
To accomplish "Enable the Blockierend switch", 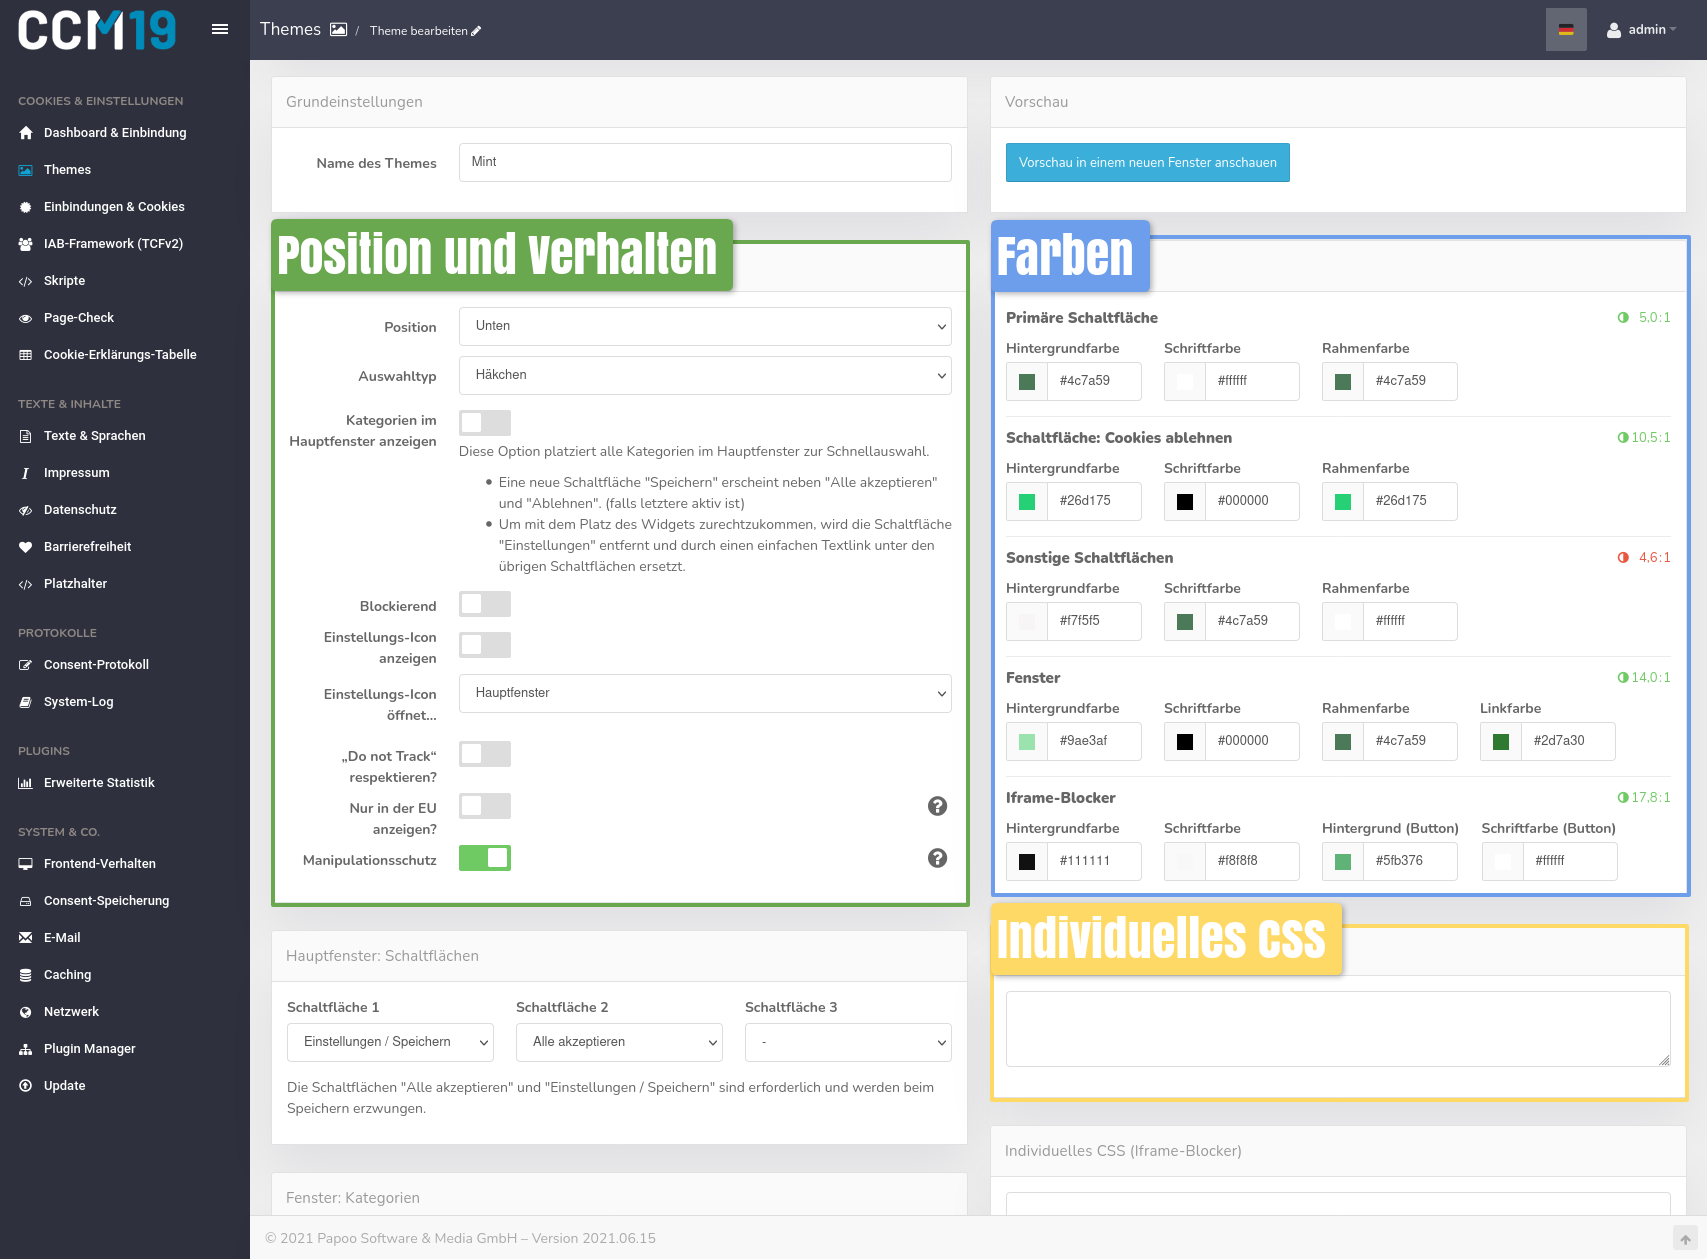I will coord(485,604).
